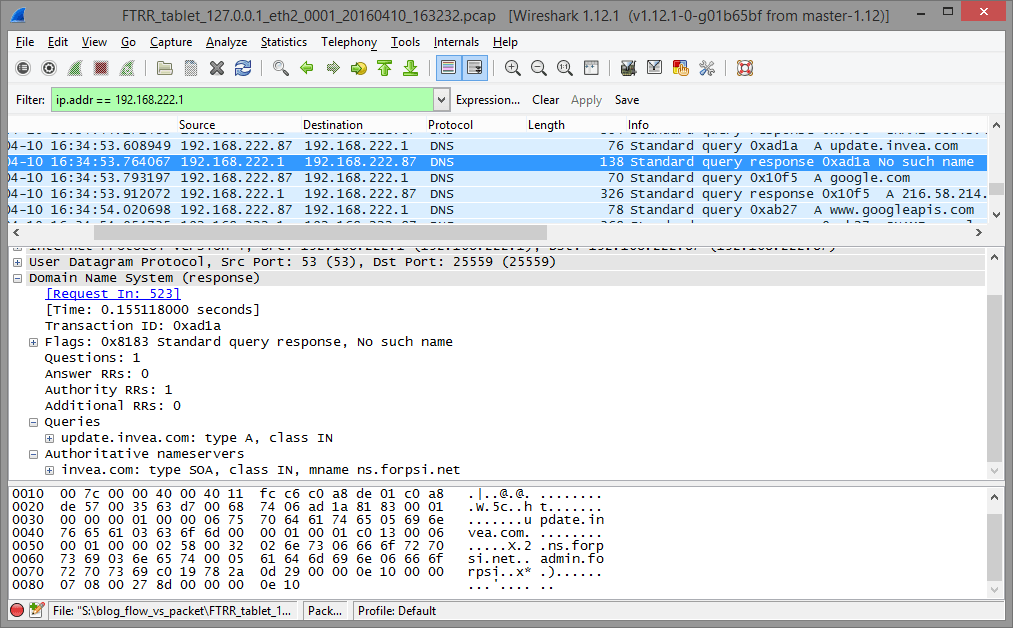1013x628 pixels.
Task: Open the Statistics menu
Action: 283,42
